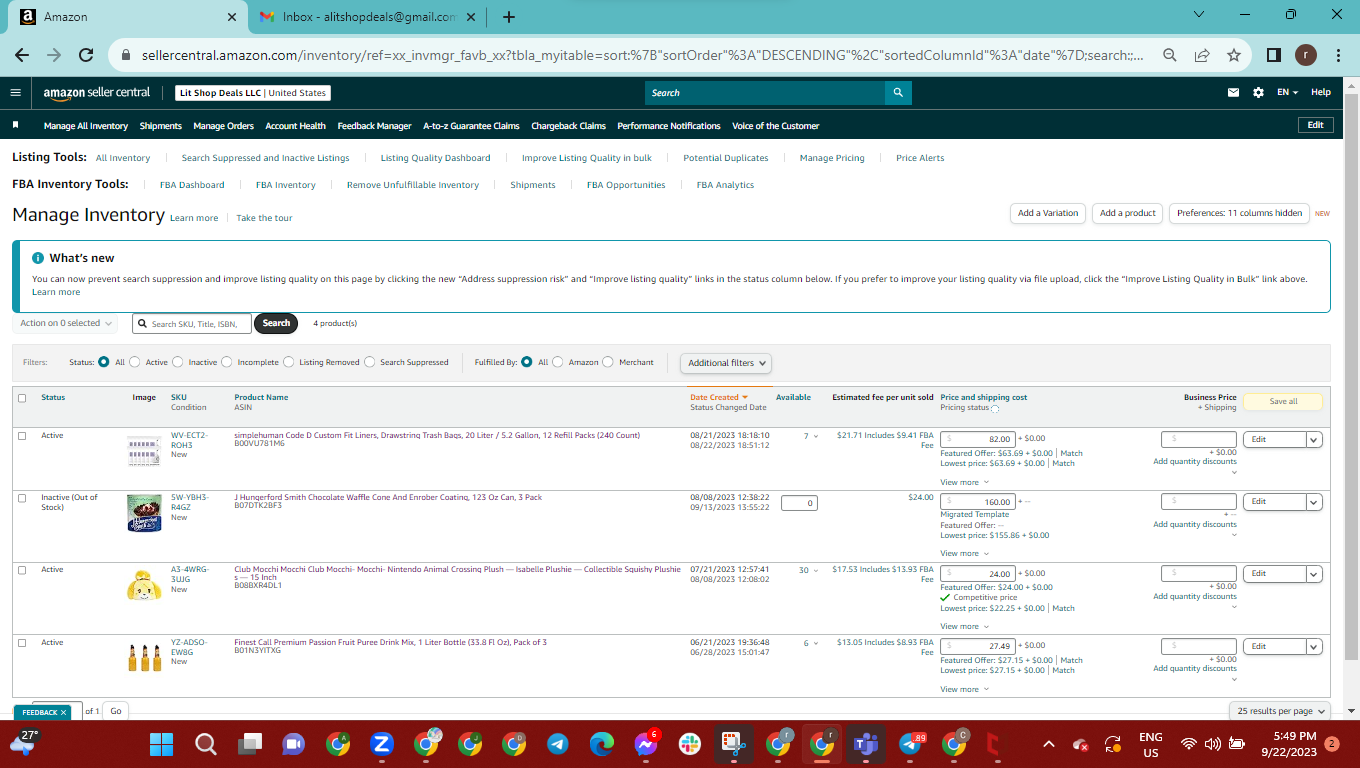Image resolution: width=1360 pixels, height=768 pixels.
Task: Open FBA Dashboard tool link
Action: (x=192, y=185)
